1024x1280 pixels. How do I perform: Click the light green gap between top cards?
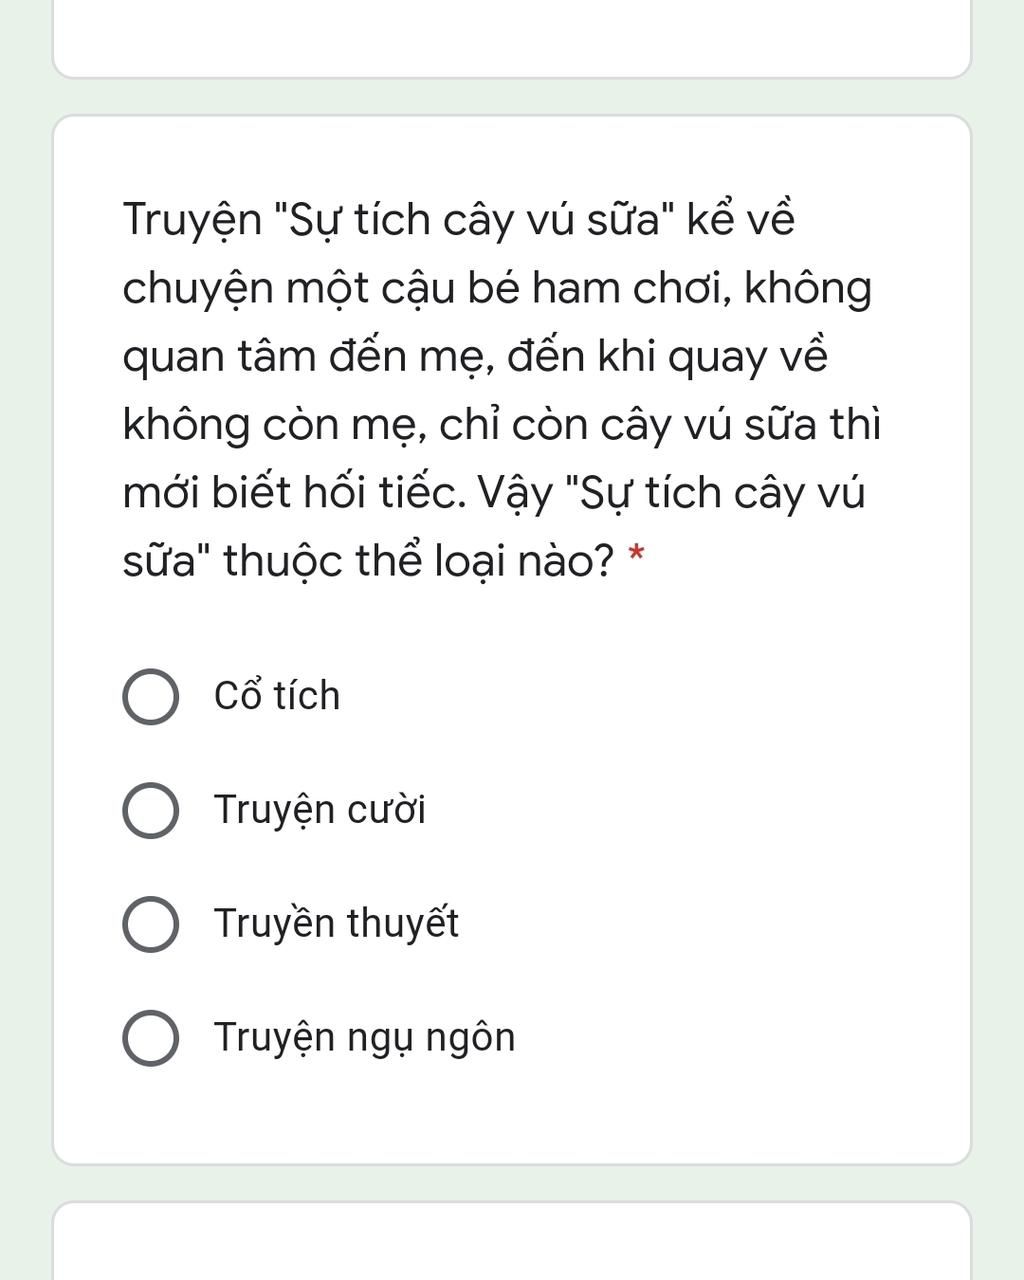pyautogui.click(x=512, y=97)
